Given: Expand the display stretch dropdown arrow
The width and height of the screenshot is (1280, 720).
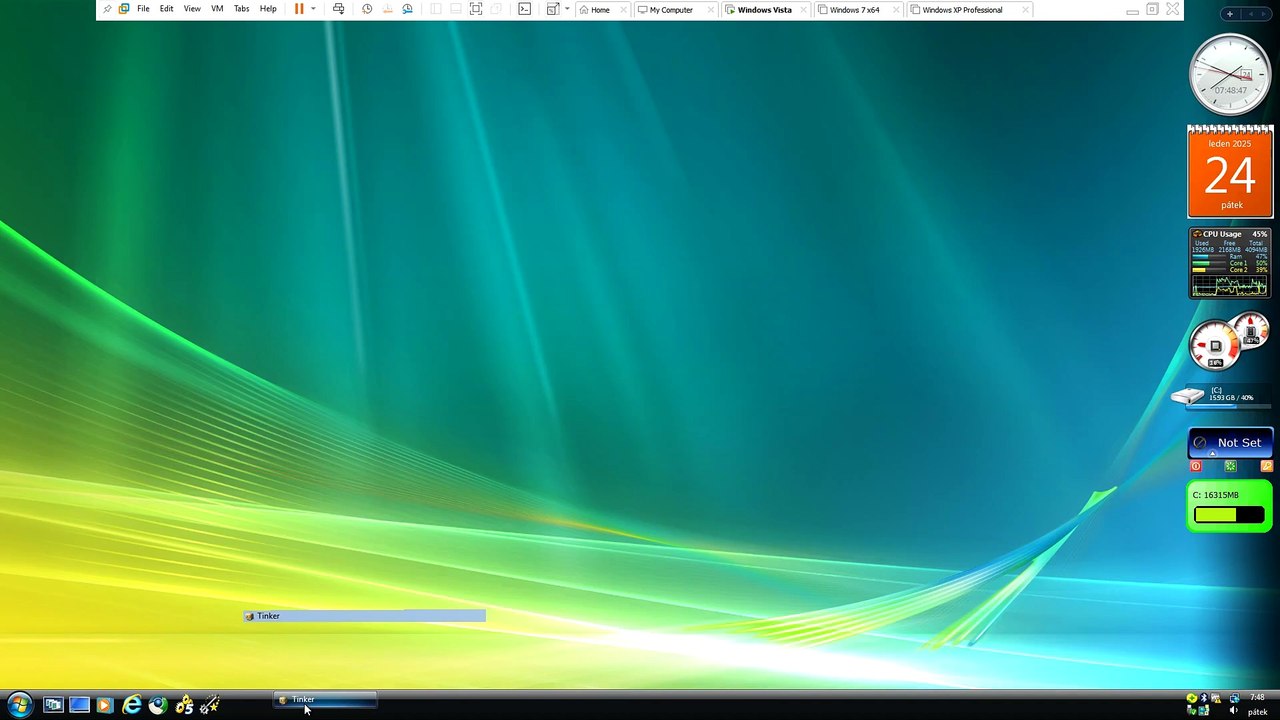Looking at the screenshot, I should [567, 9].
